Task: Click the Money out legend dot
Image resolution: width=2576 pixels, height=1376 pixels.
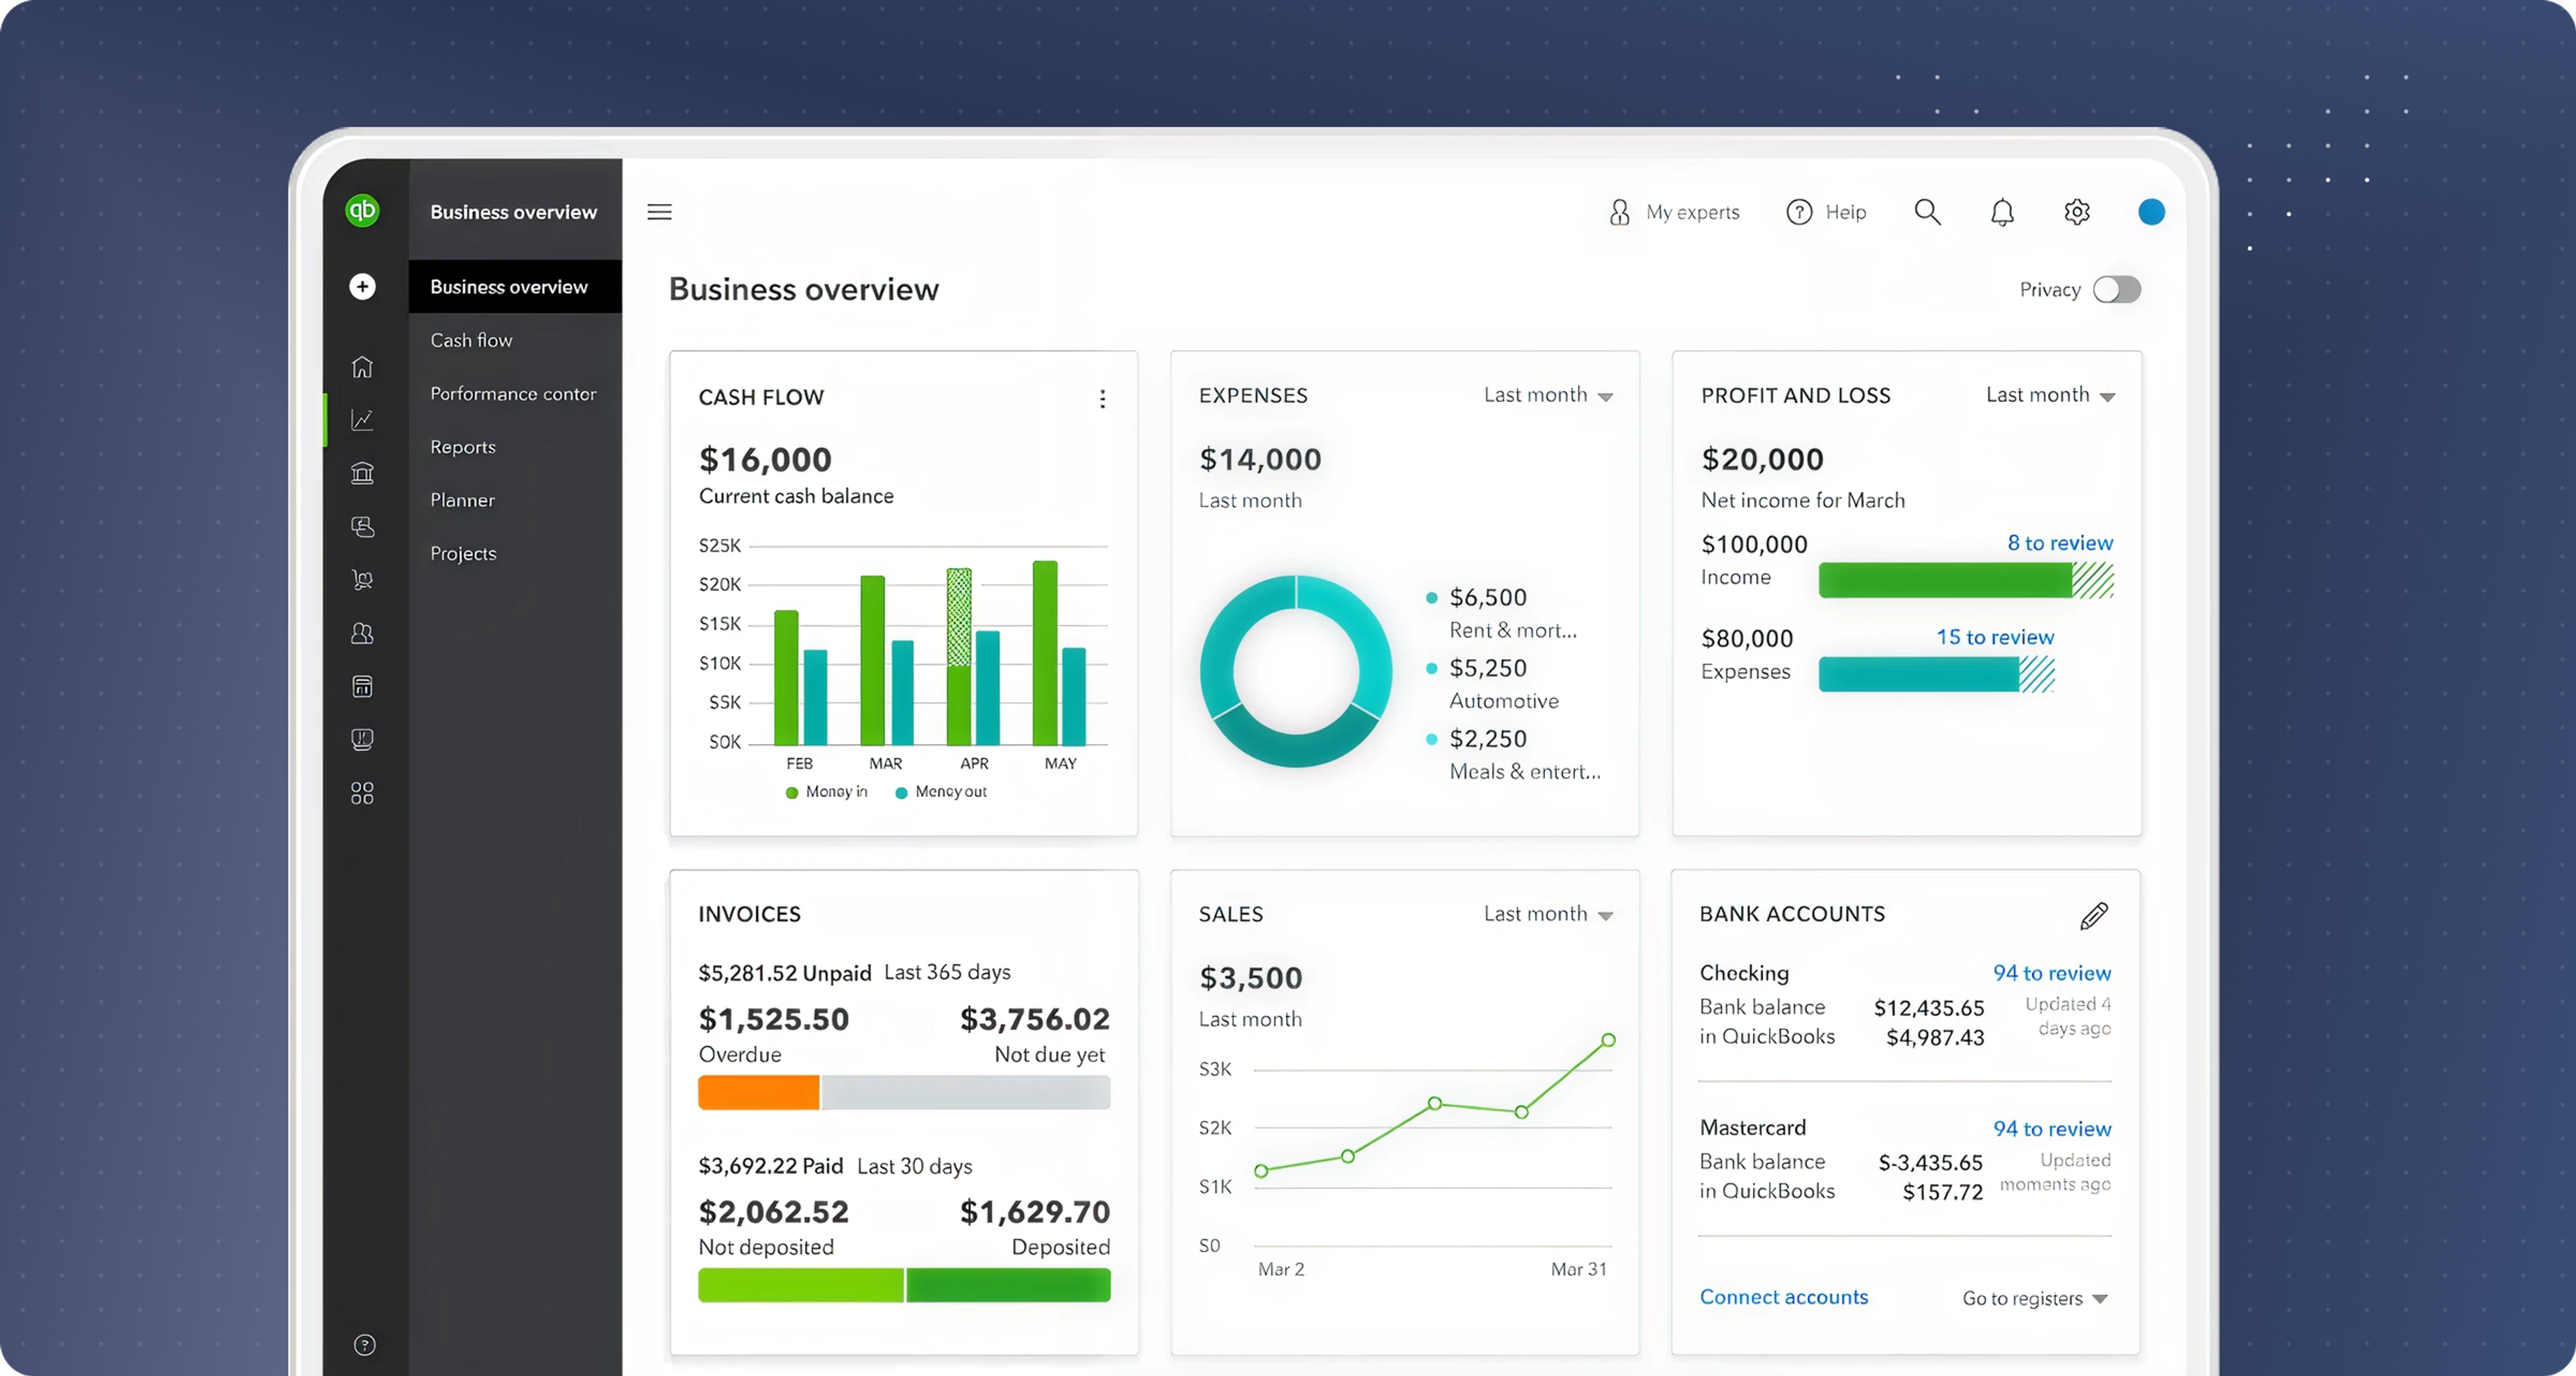Action: (x=901, y=793)
